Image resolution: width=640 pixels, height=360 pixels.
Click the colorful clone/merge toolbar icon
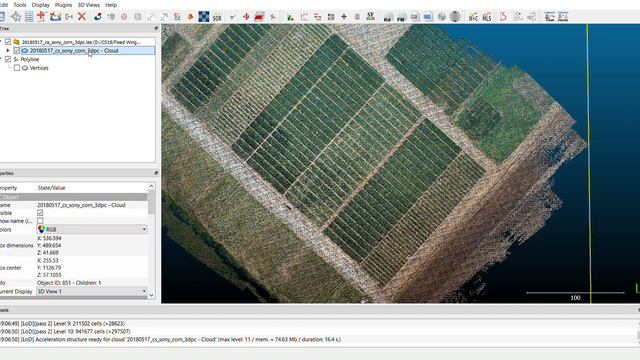tap(55, 16)
